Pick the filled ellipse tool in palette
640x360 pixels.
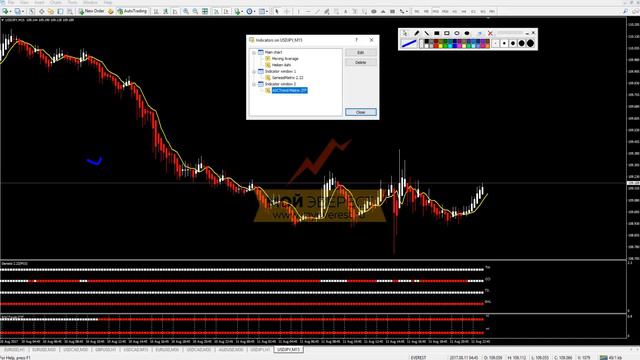(467, 33)
